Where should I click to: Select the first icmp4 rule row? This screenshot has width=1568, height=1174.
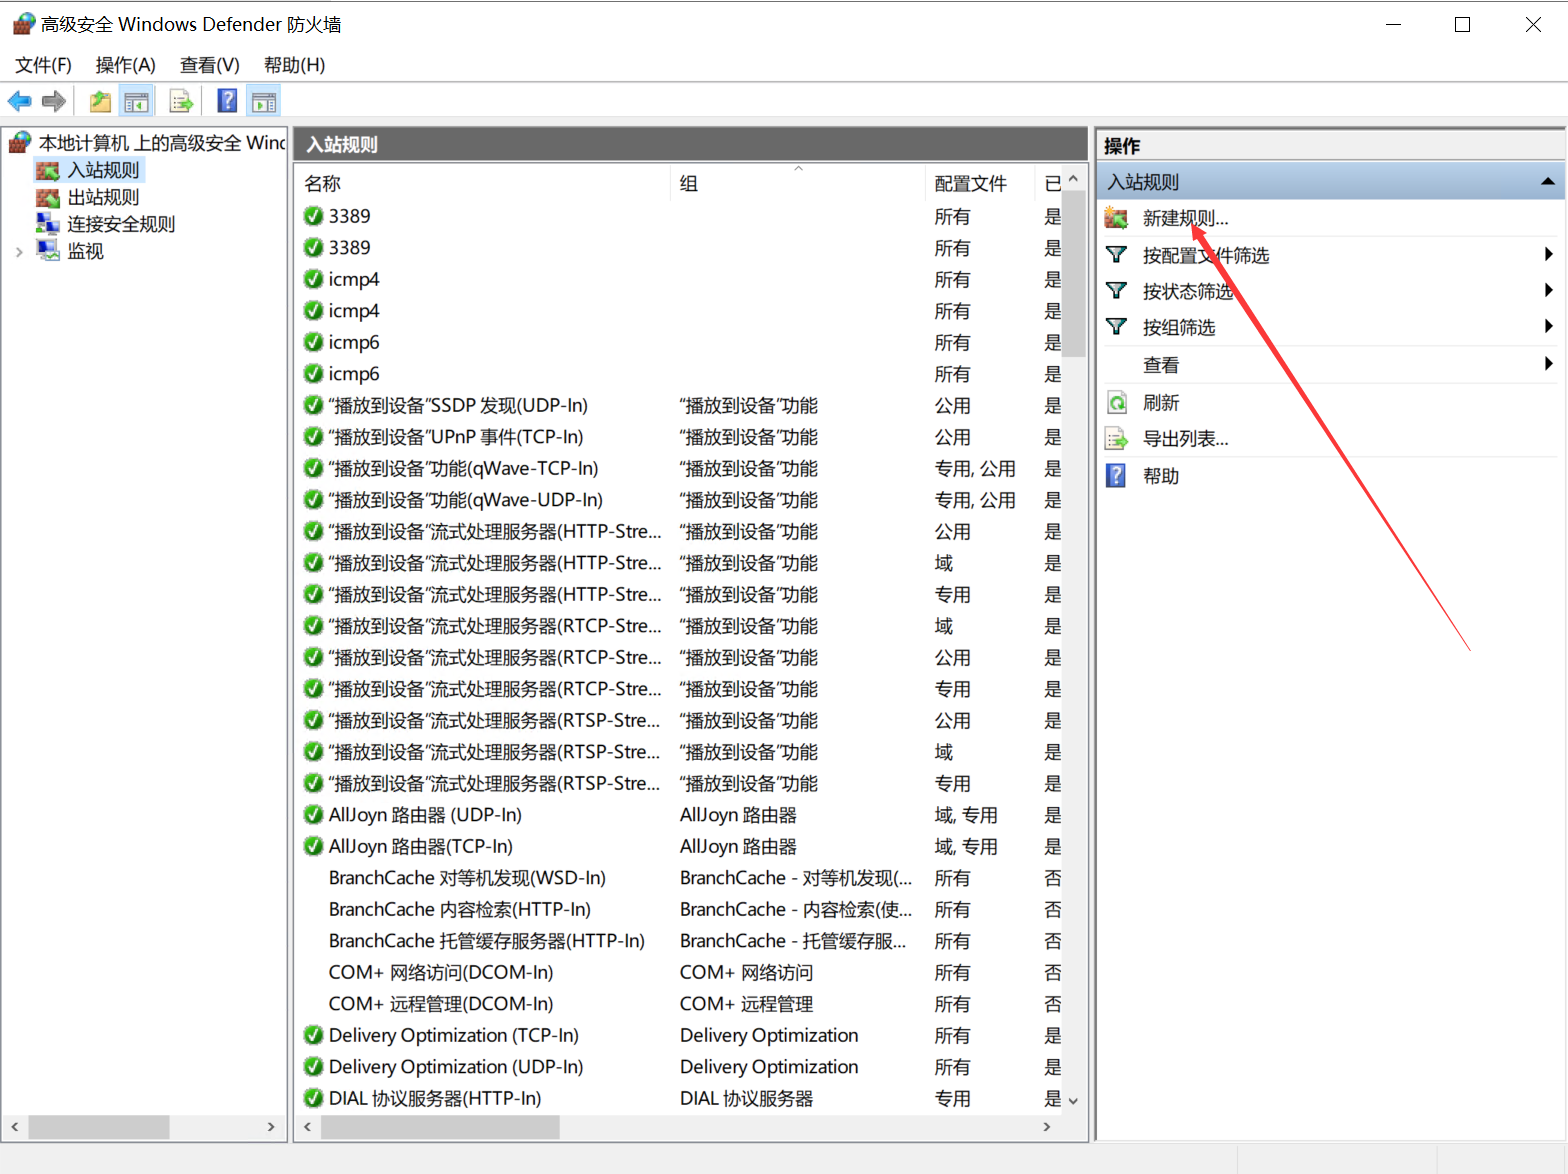[680, 279]
